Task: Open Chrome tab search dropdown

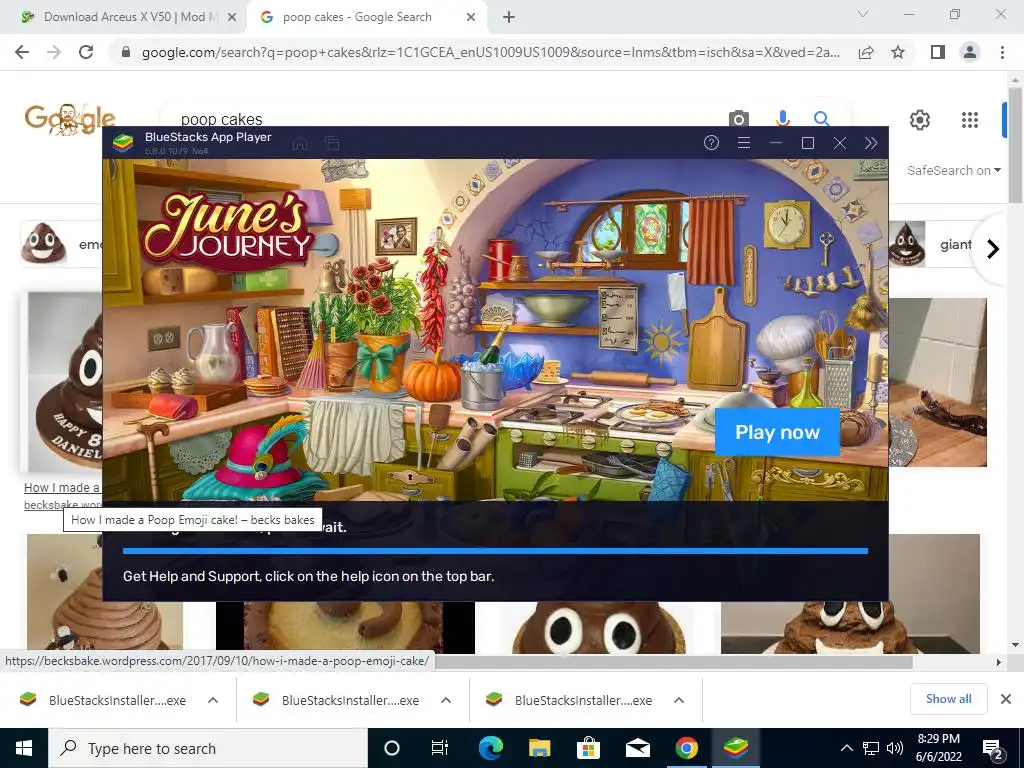Action: [863, 14]
